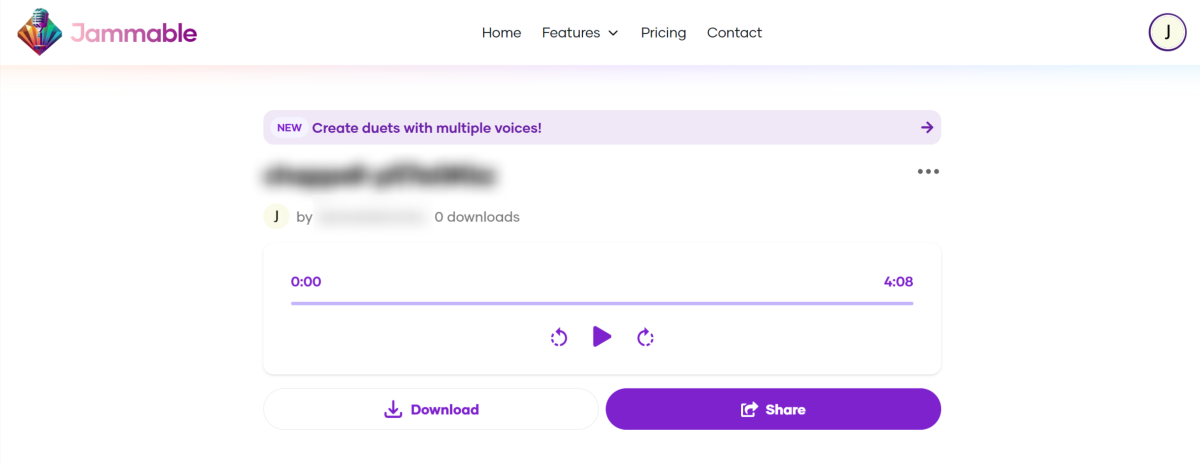
Task: Rewind the track with the skip-back icon
Action: [559, 337]
